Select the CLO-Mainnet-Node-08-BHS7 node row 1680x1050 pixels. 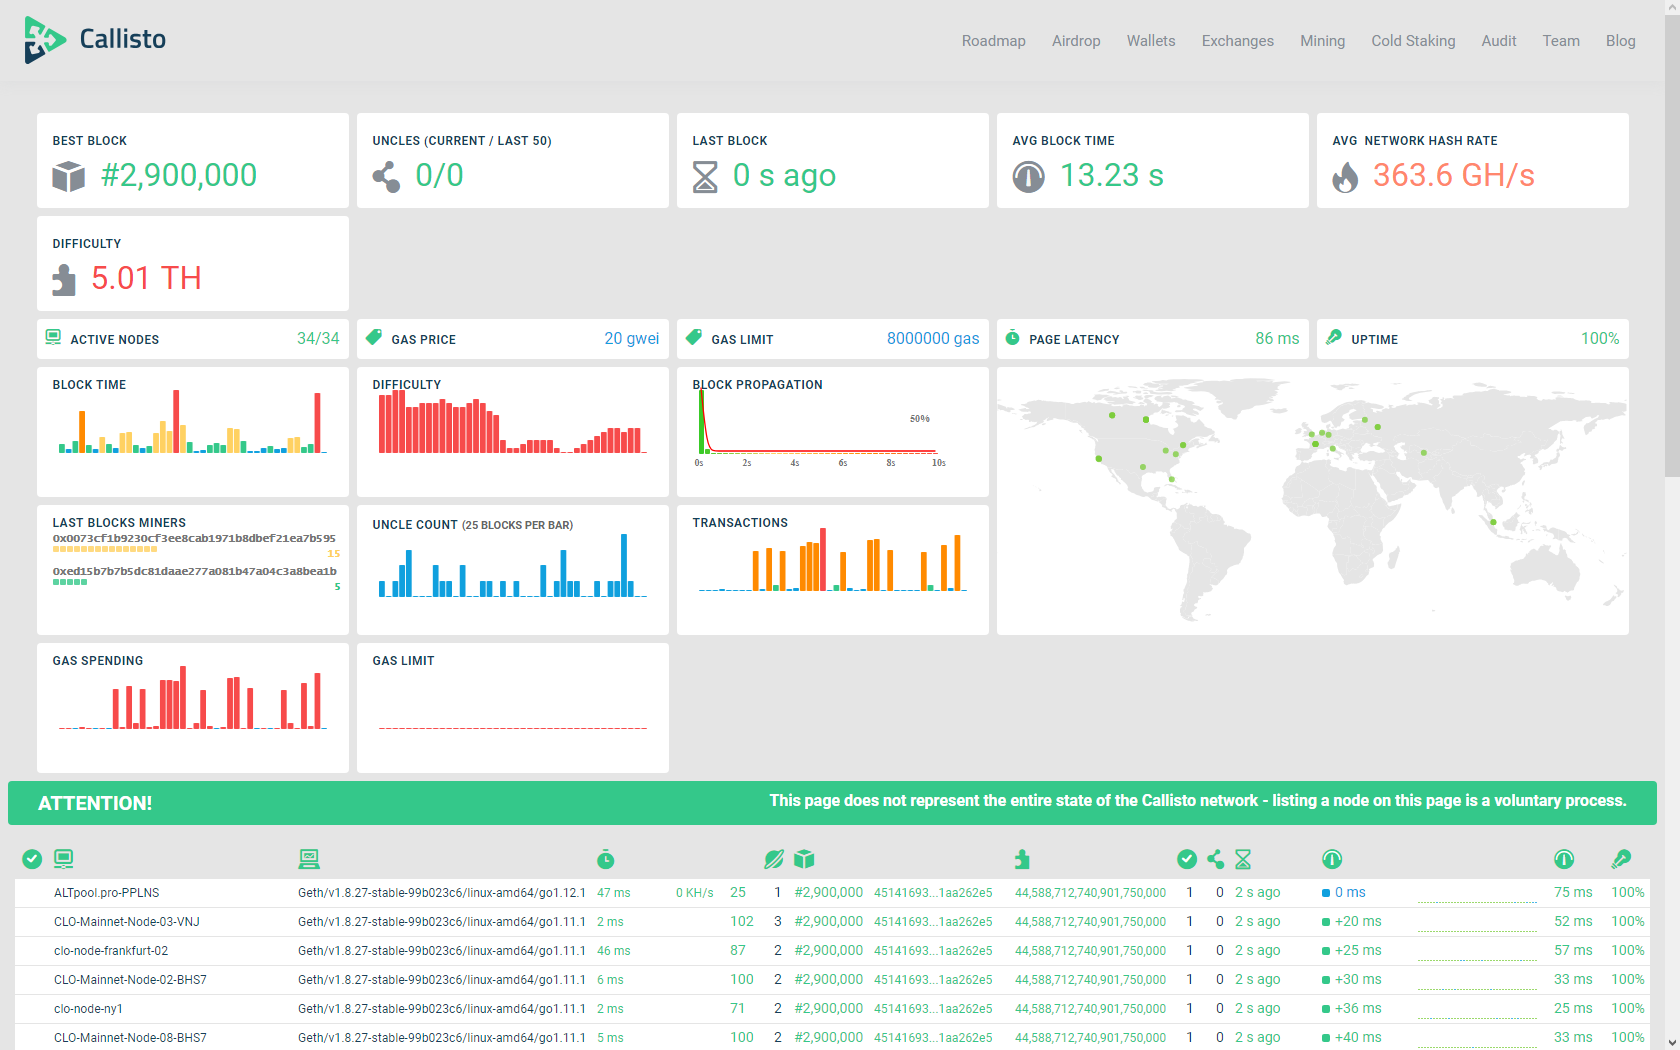pyautogui.click(x=832, y=1037)
